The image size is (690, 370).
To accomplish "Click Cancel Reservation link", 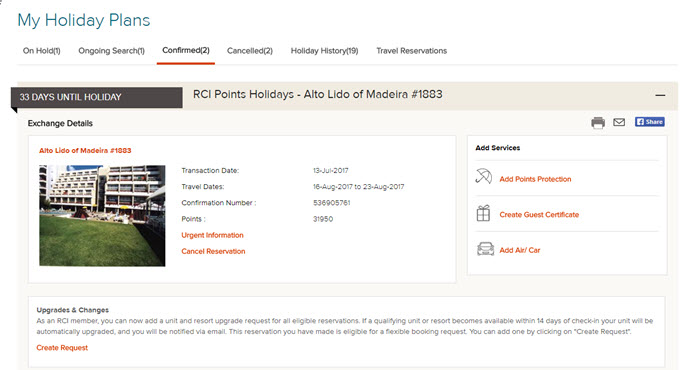I will coord(213,251).
